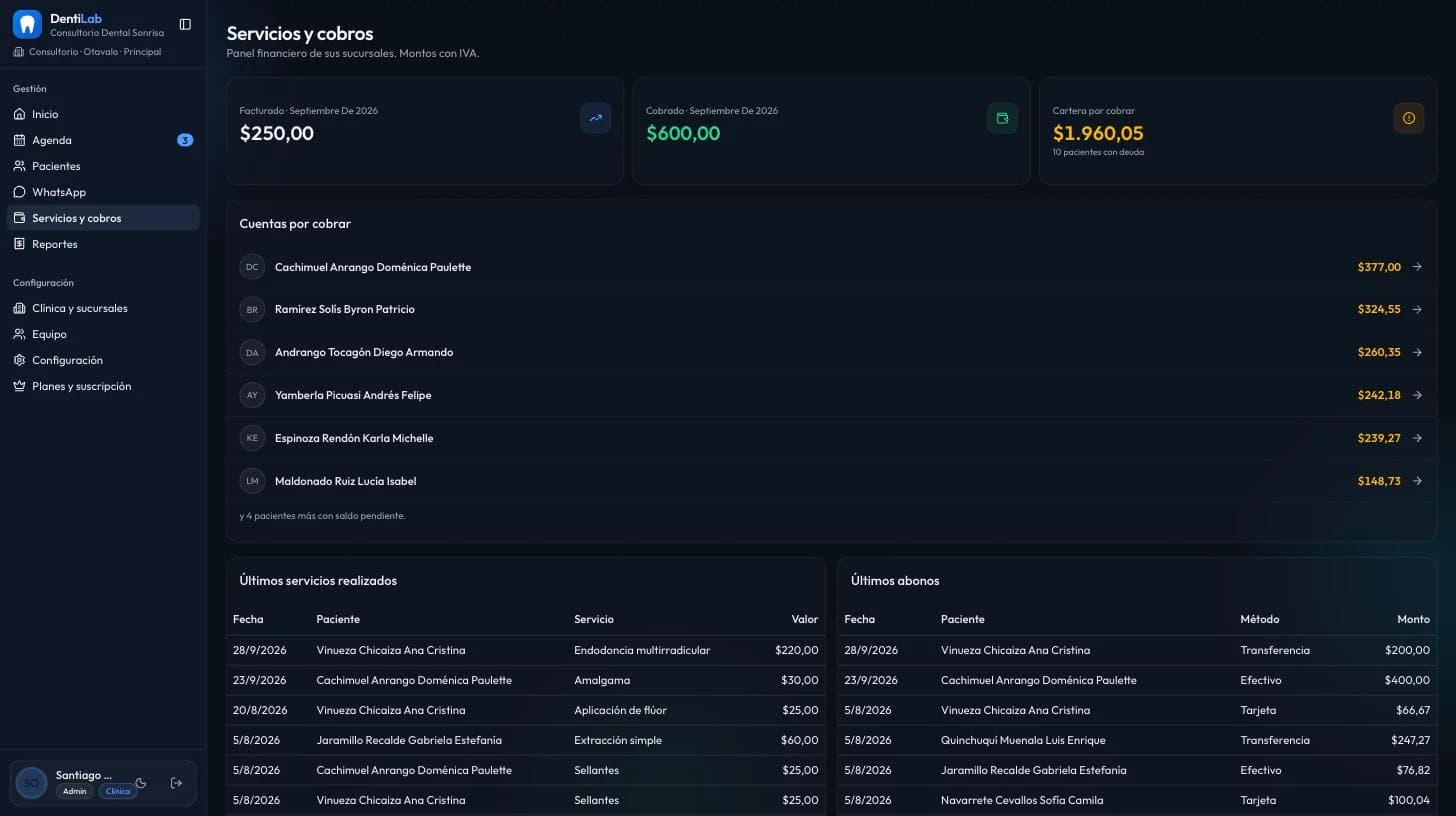This screenshot has height=816, width=1456.
Task: Click the Equipo team icon
Action: point(19,334)
